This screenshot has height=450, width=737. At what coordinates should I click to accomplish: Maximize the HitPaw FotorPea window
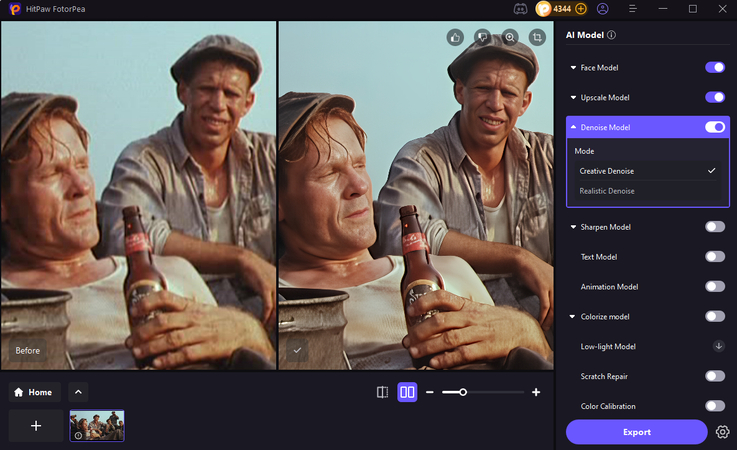(x=693, y=9)
